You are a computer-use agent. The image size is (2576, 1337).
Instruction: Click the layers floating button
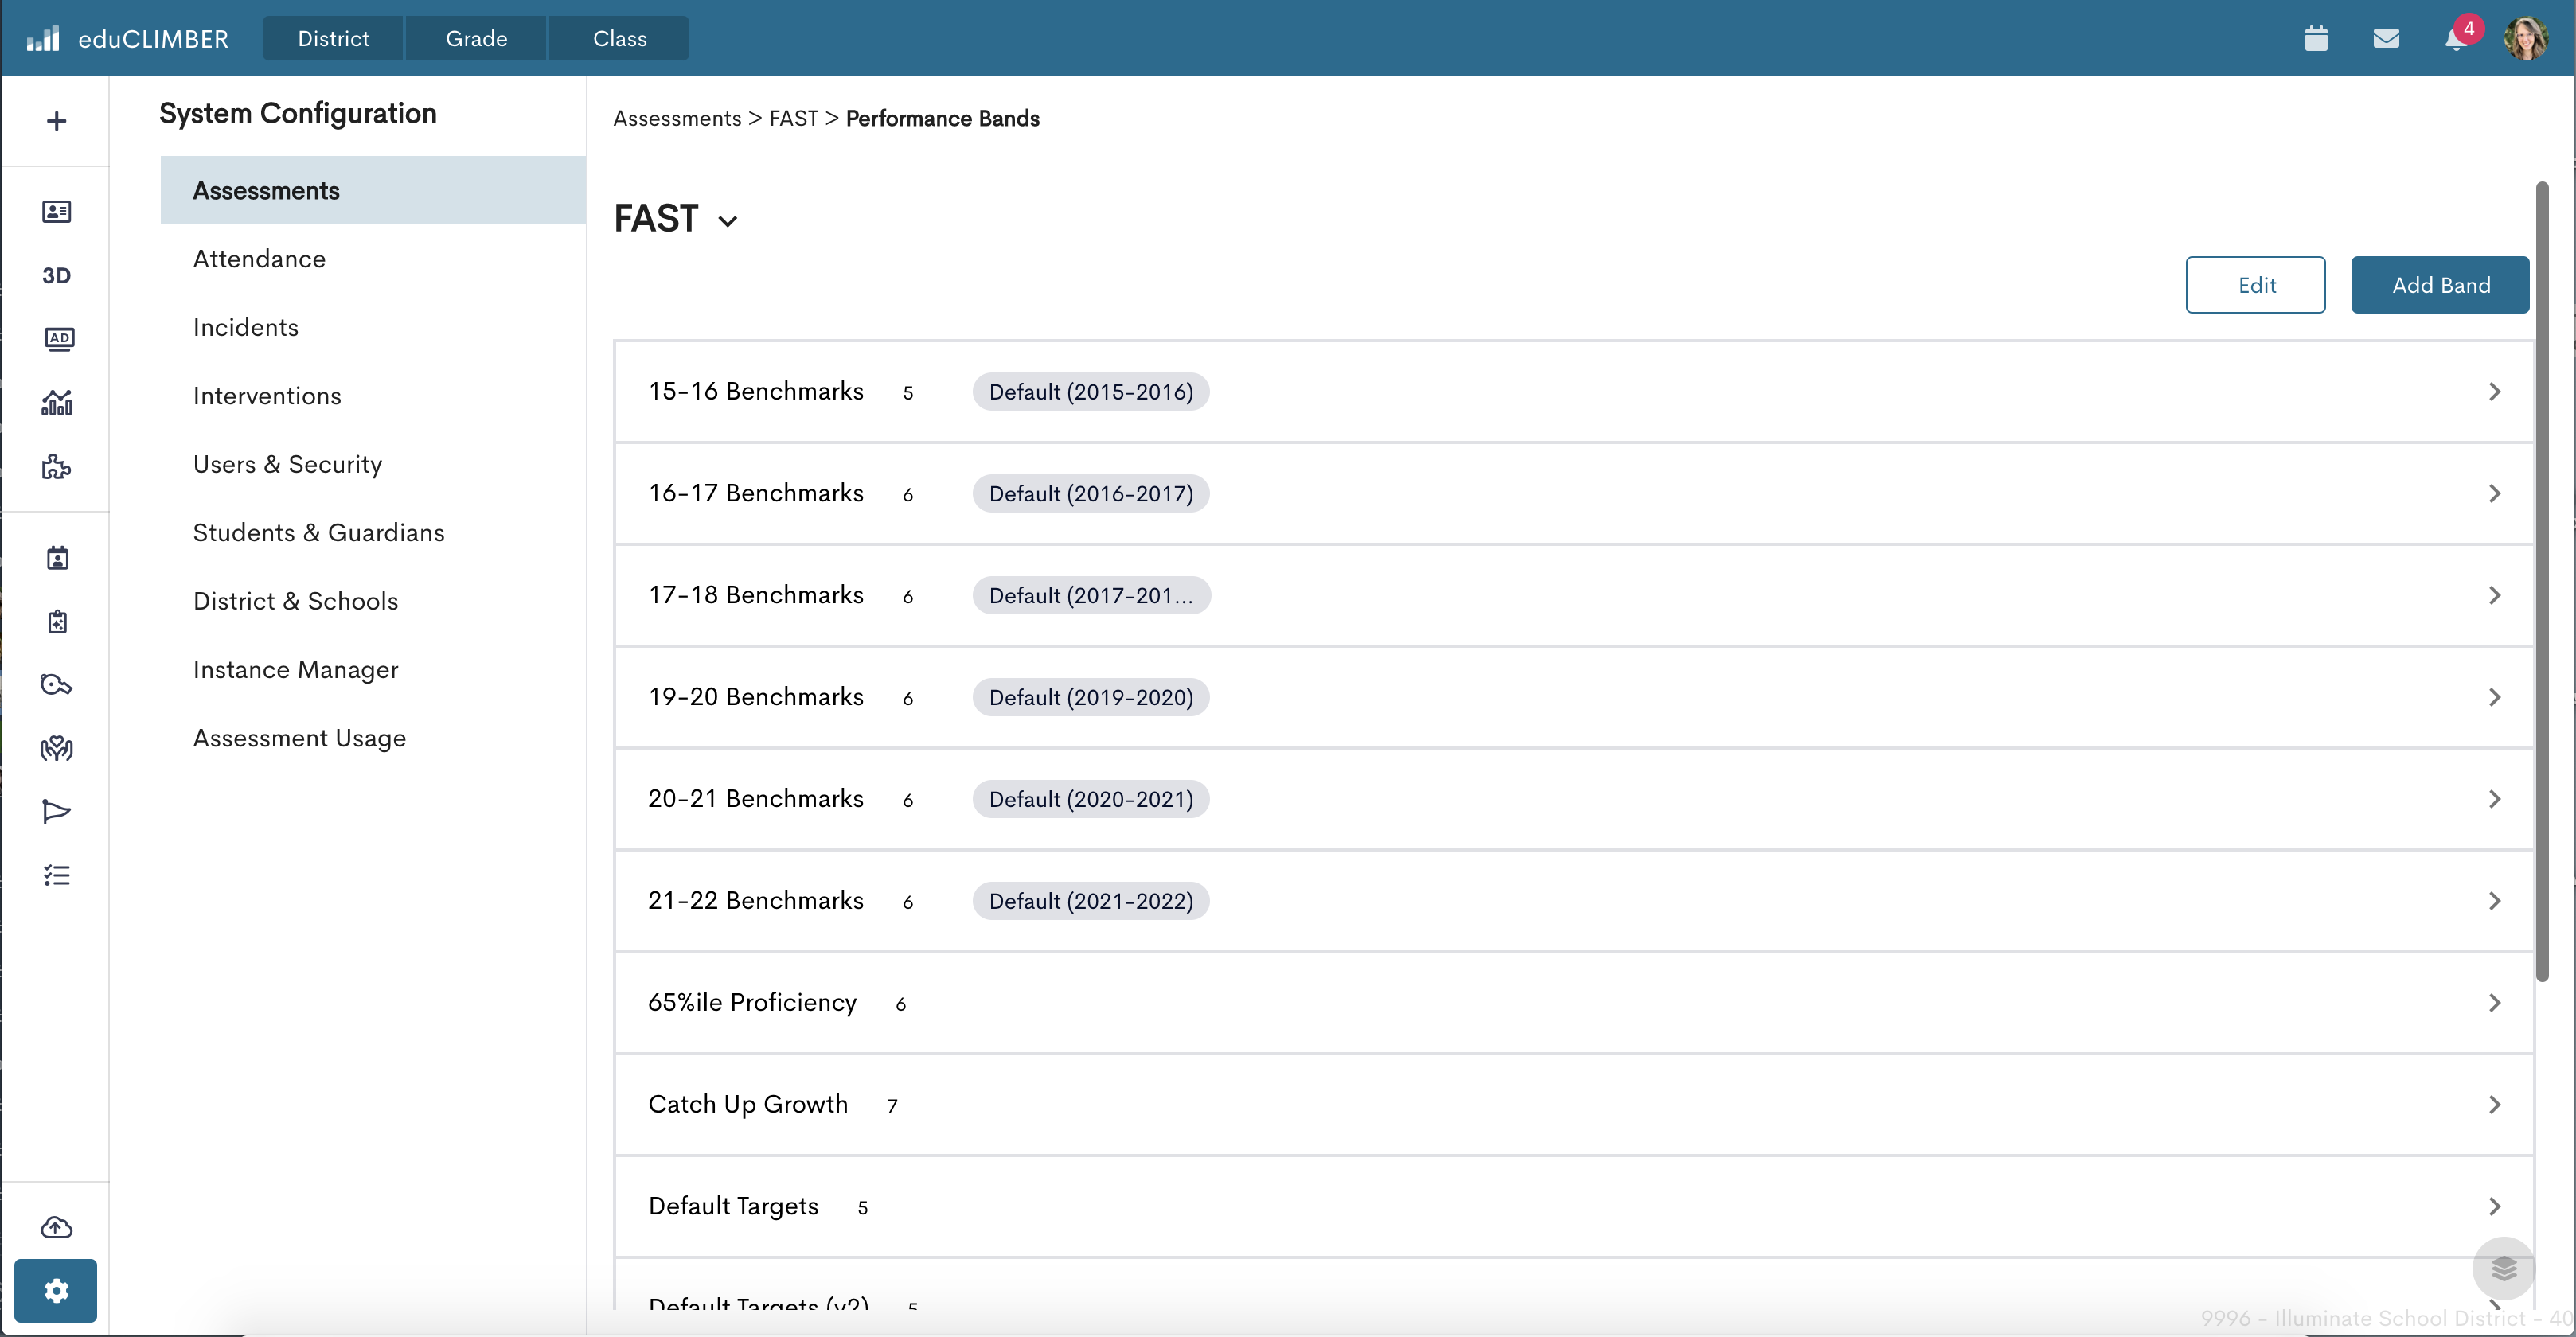(2503, 1268)
